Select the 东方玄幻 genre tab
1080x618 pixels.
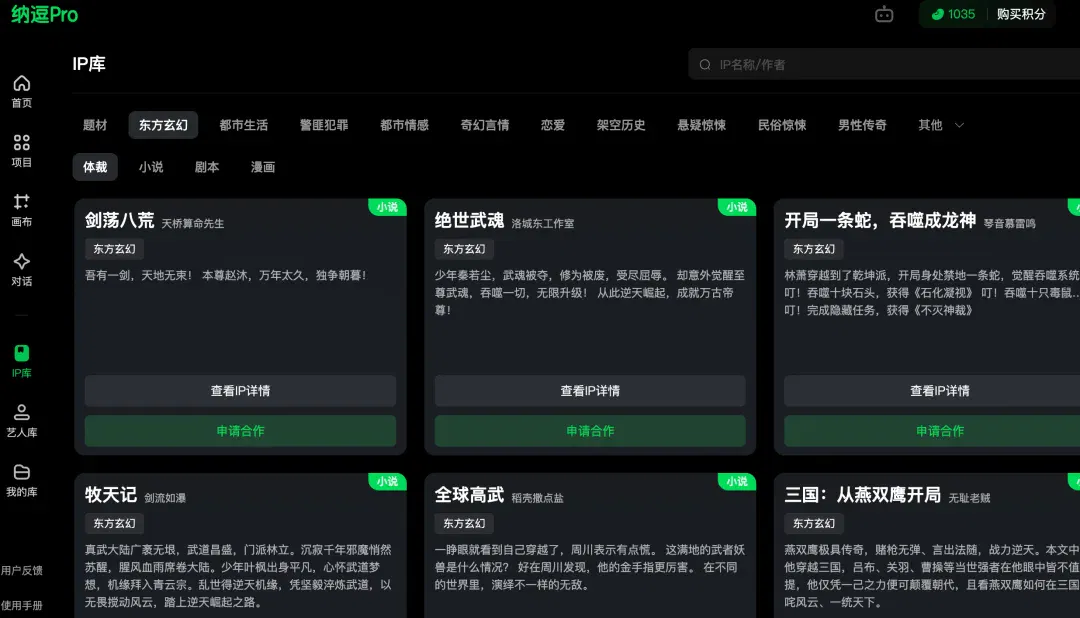163,125
